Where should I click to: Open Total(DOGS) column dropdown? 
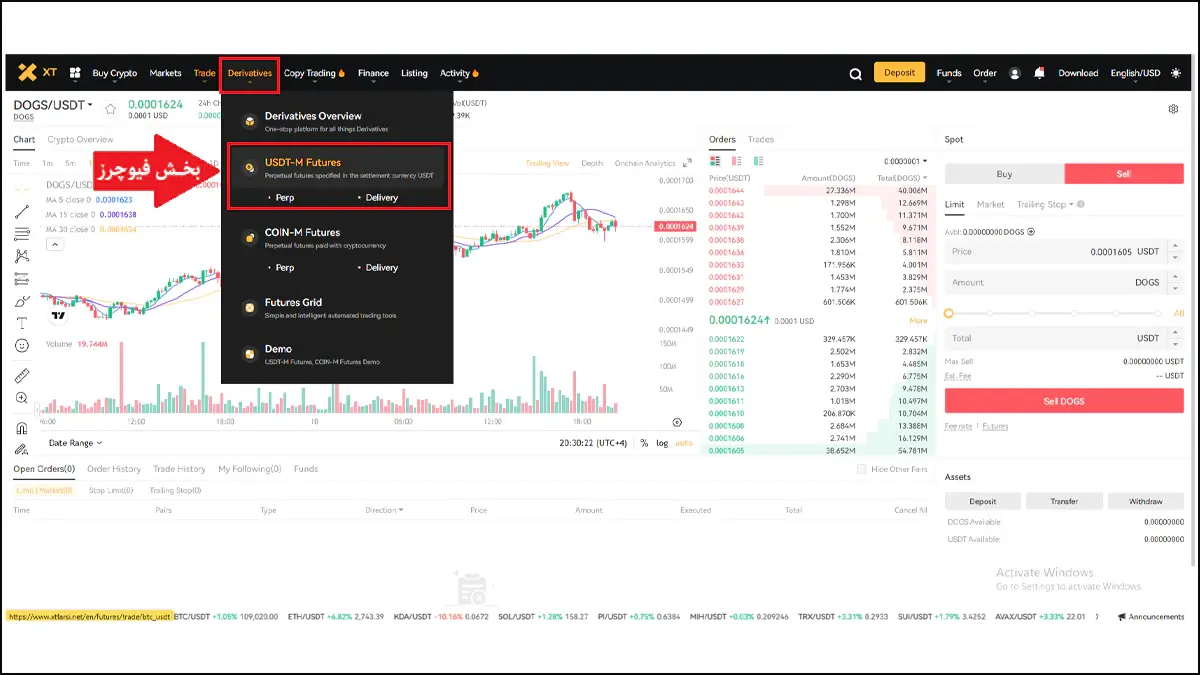[901, 178]
